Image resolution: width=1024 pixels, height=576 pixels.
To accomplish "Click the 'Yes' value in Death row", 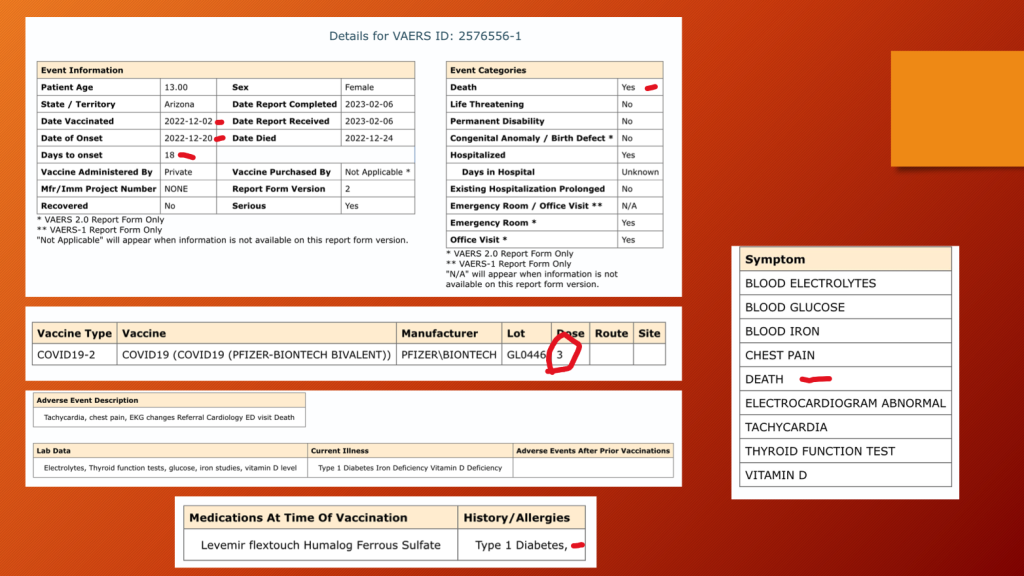I will tap(627, 87).
